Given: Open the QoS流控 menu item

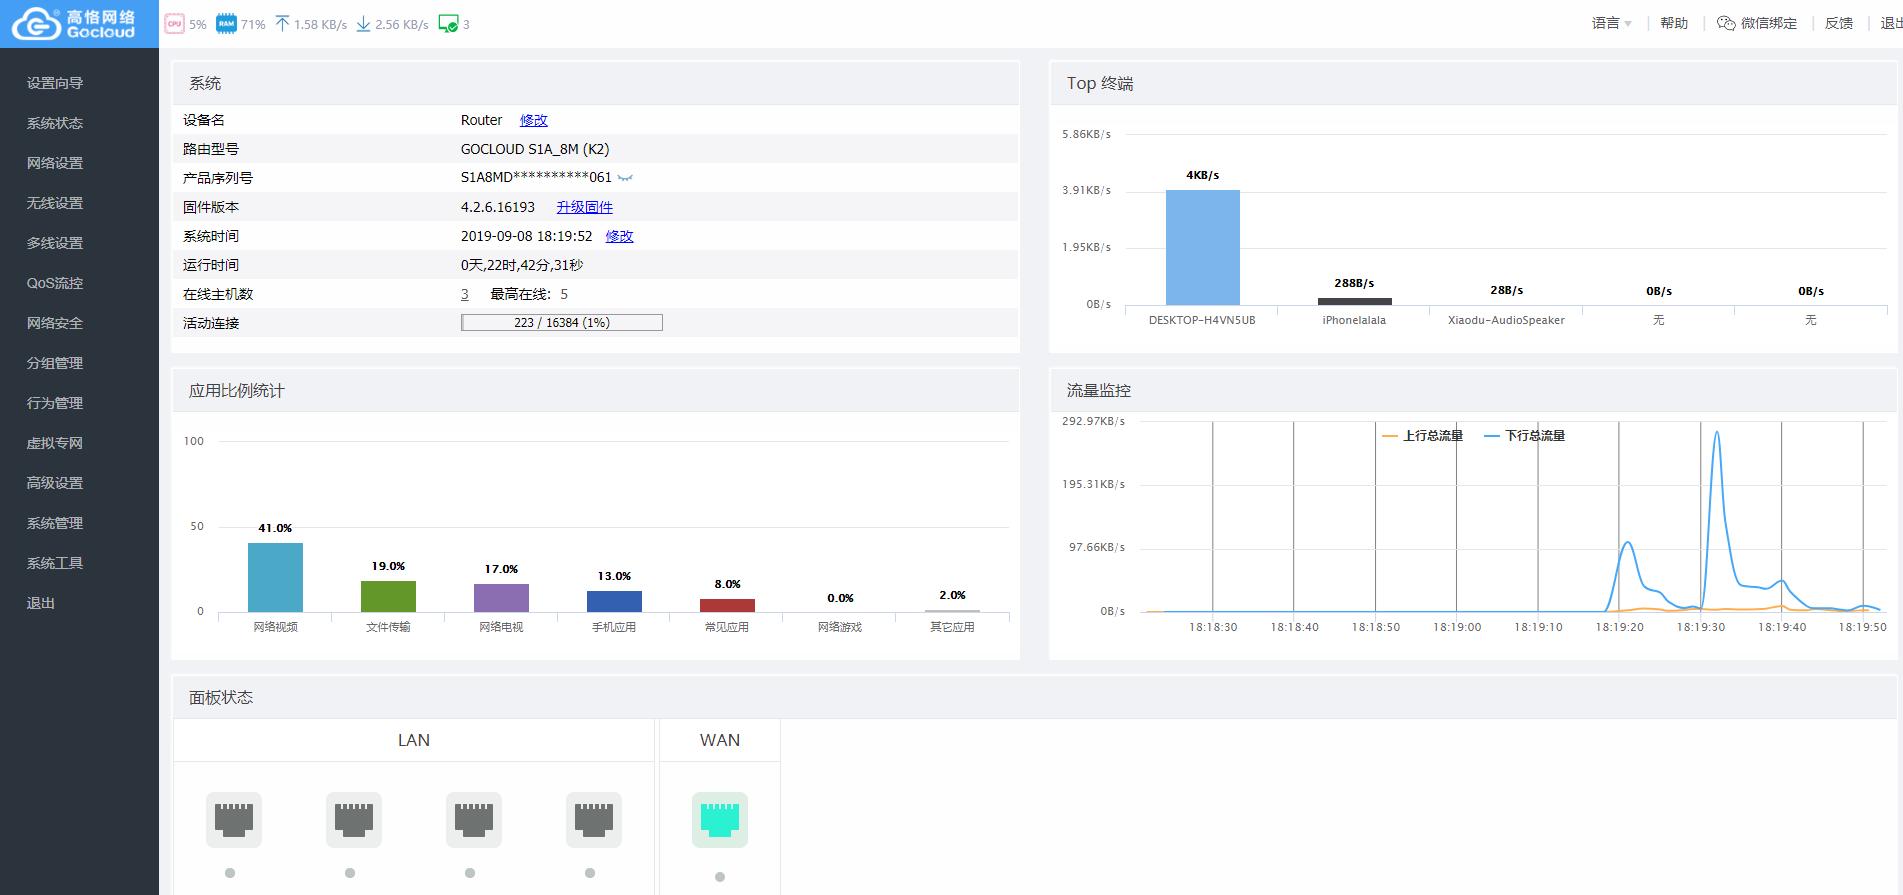Looking at the screenshot, I should [55, 283].
